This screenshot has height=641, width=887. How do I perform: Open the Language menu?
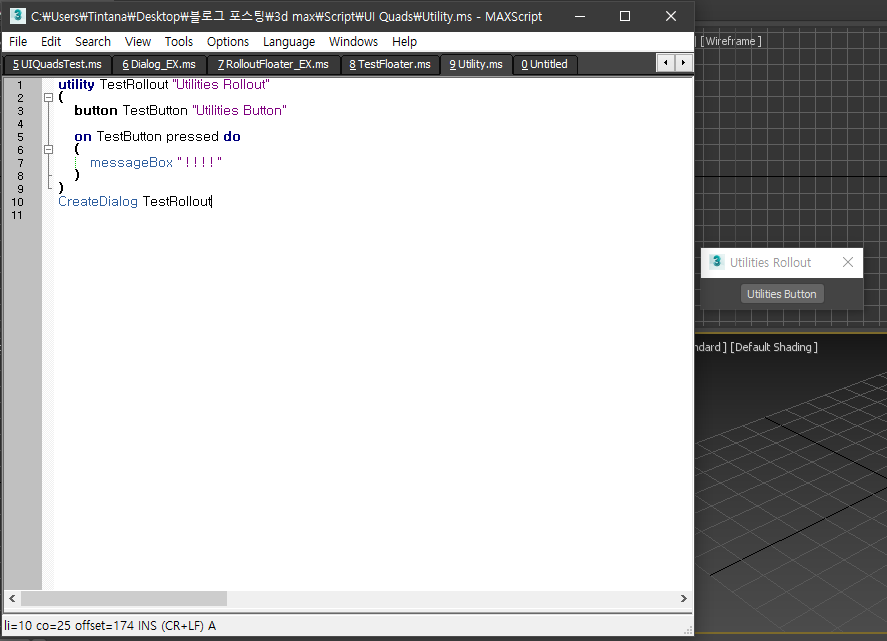pos(289,42)
